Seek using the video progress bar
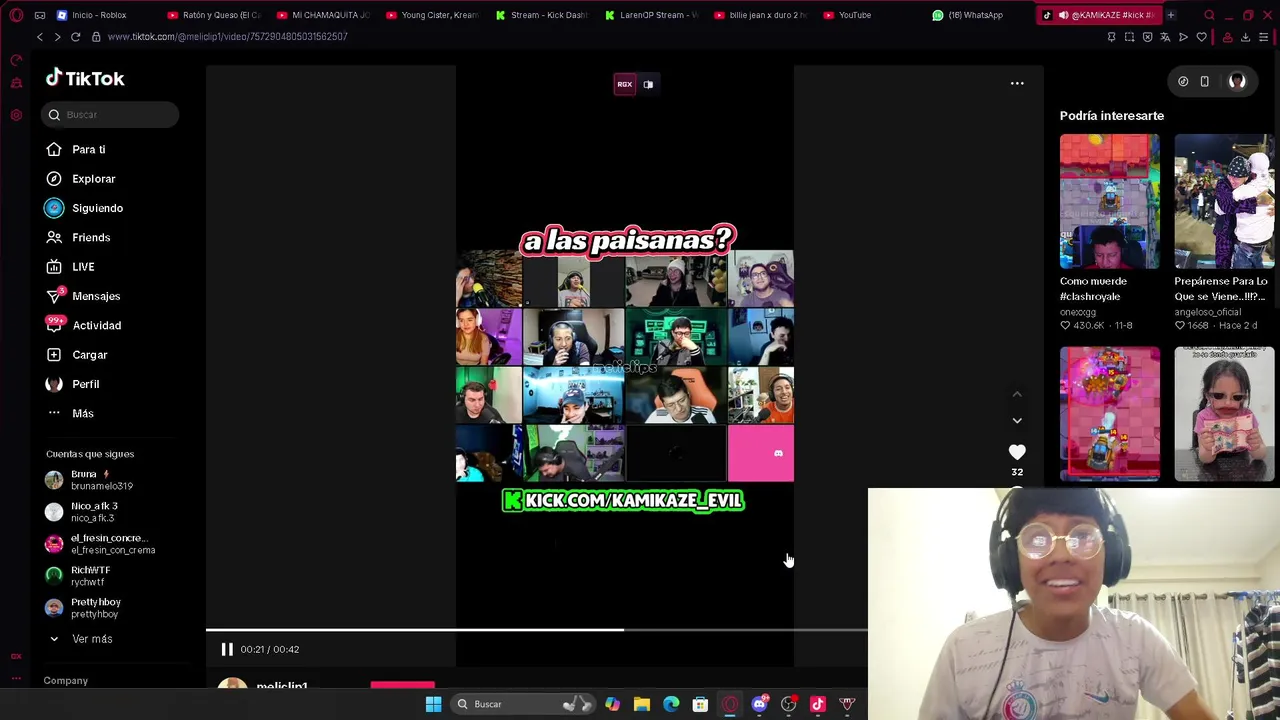Screen dimensions: 1280x720 click(537, 630)
